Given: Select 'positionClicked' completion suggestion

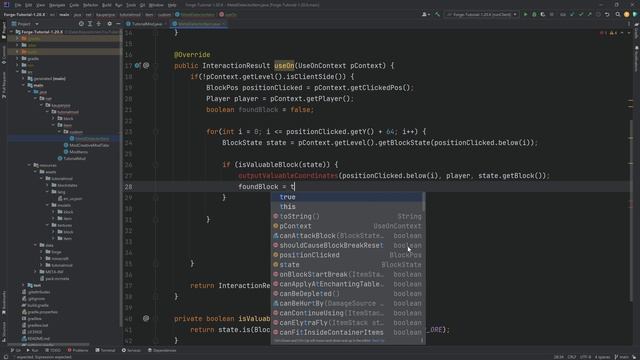Looking at the screenshot, I should pos(347,255).
